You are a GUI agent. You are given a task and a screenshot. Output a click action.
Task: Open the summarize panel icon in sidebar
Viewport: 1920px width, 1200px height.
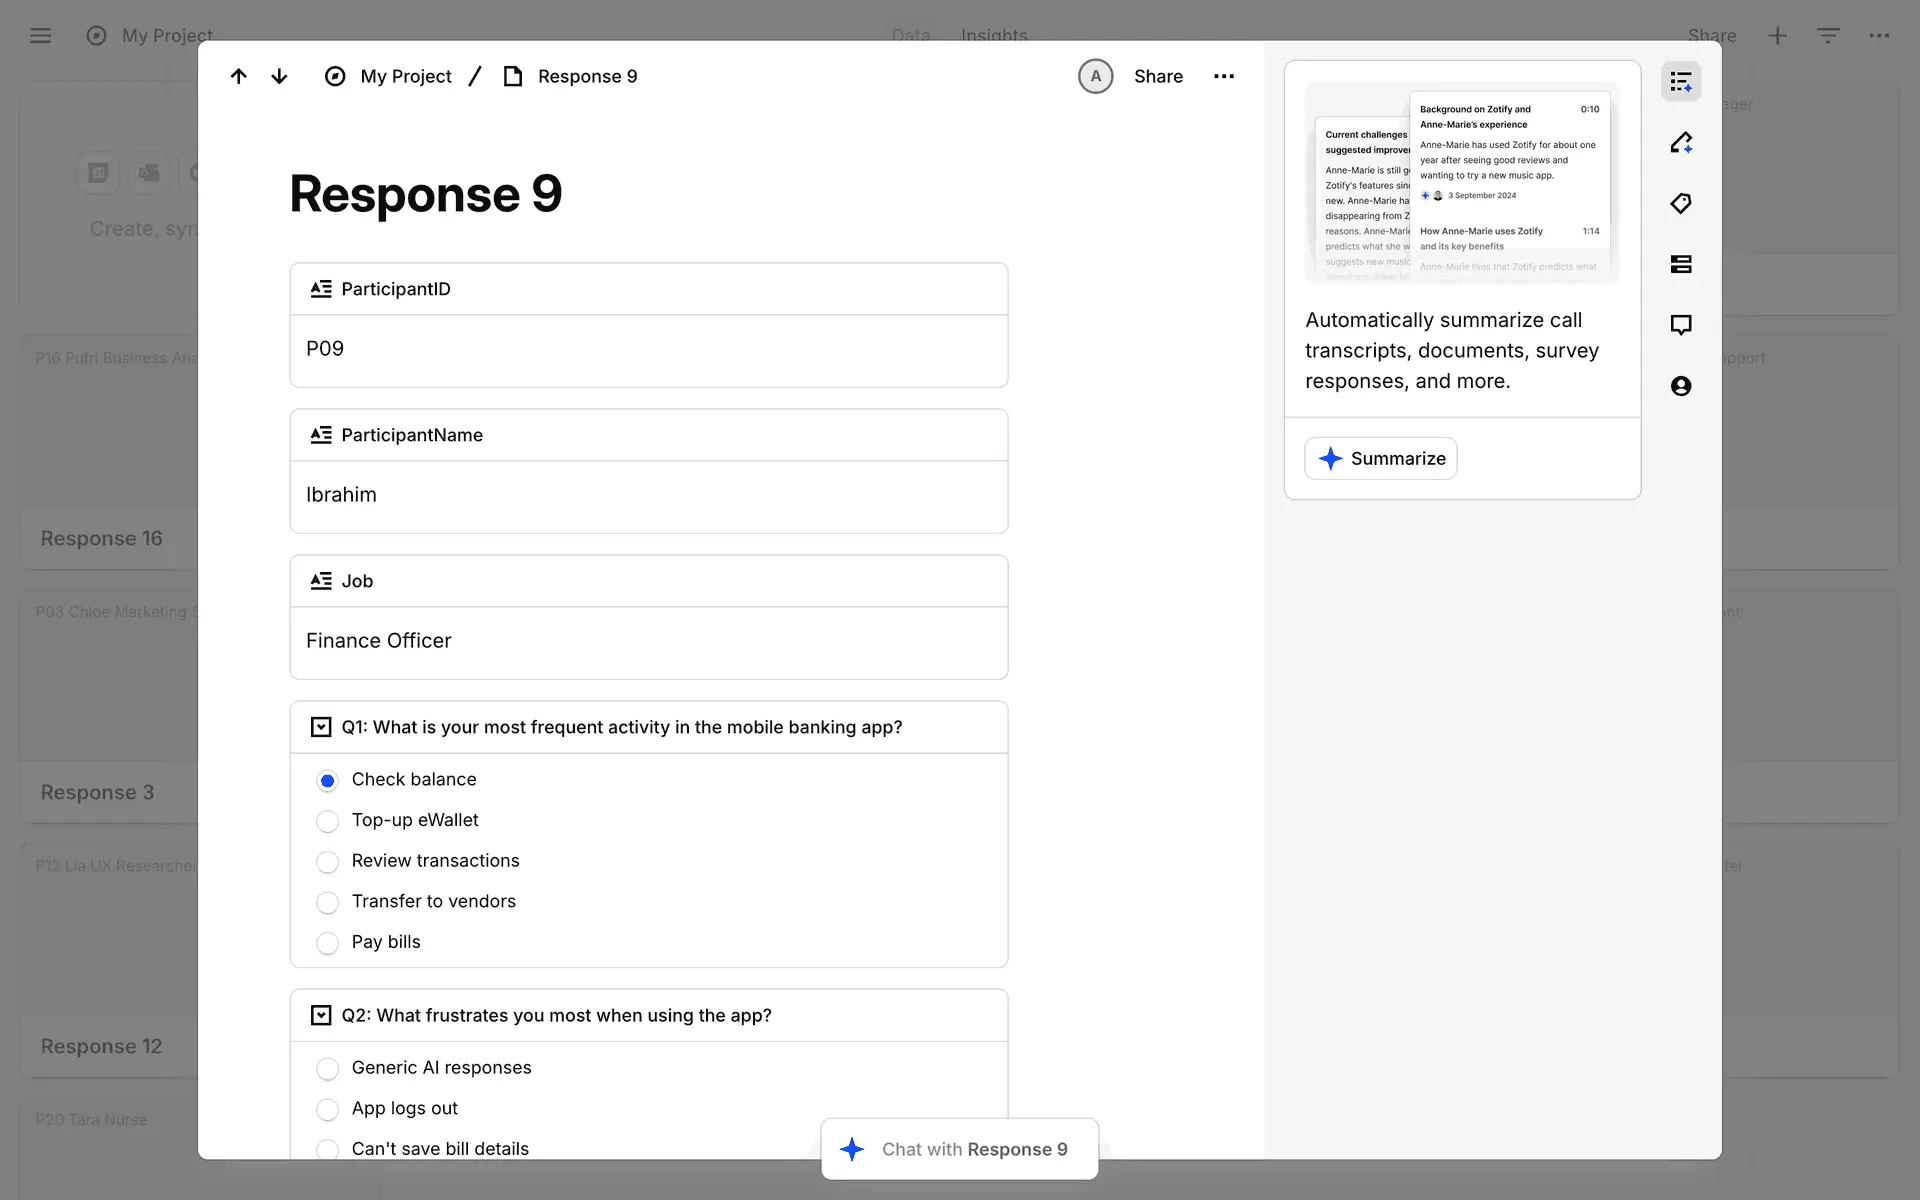1681,82
